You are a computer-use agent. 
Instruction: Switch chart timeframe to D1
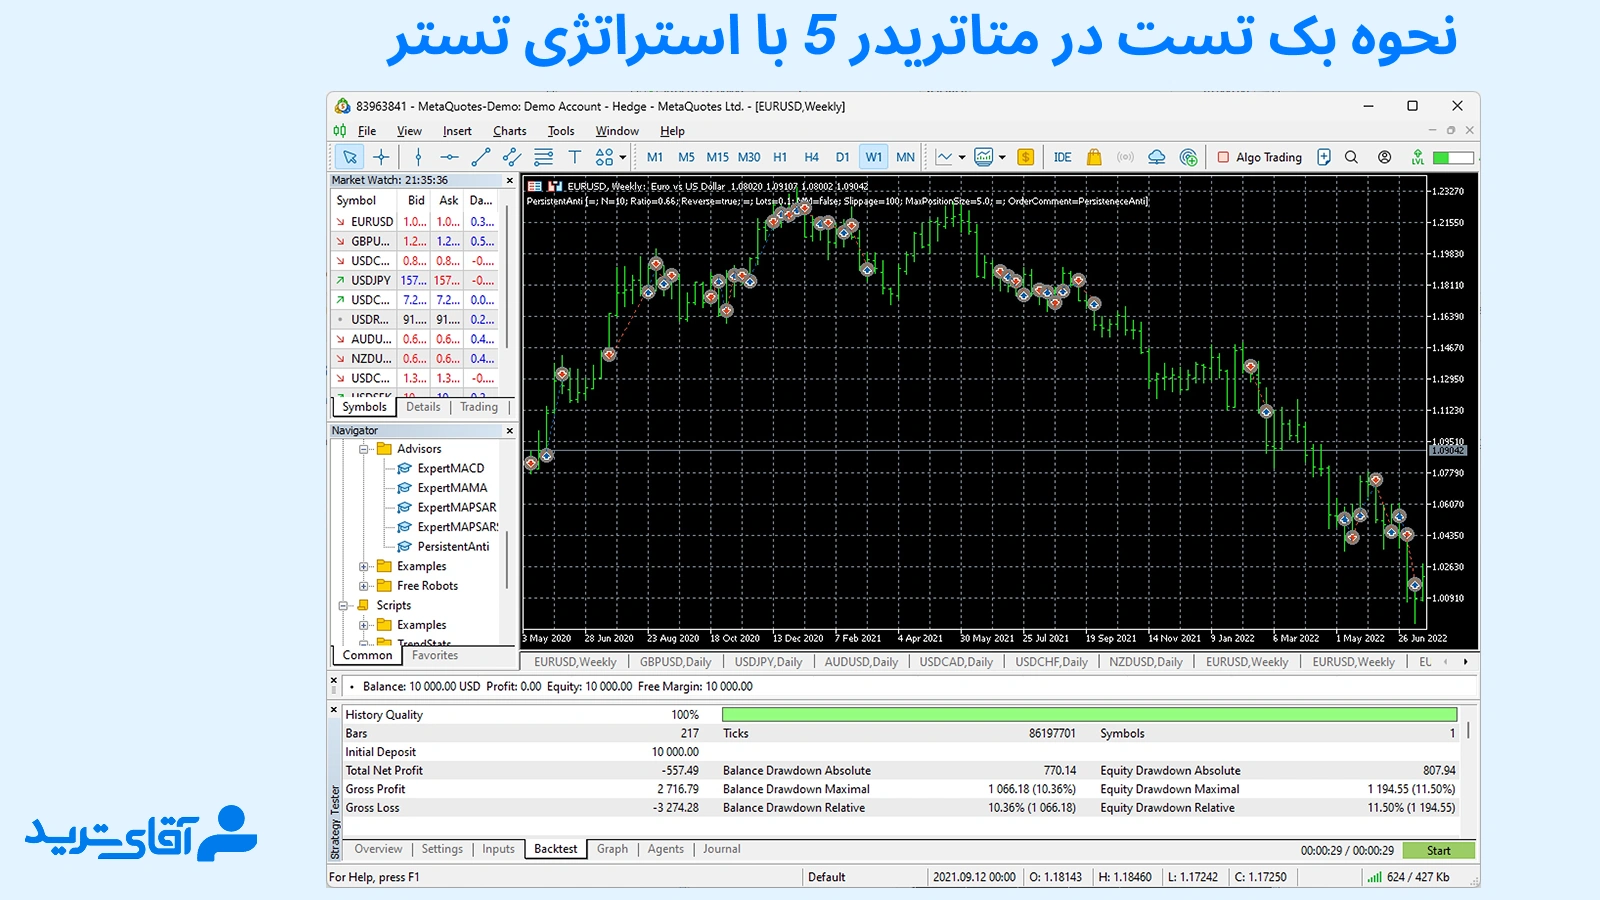click(x=842, y=157)
